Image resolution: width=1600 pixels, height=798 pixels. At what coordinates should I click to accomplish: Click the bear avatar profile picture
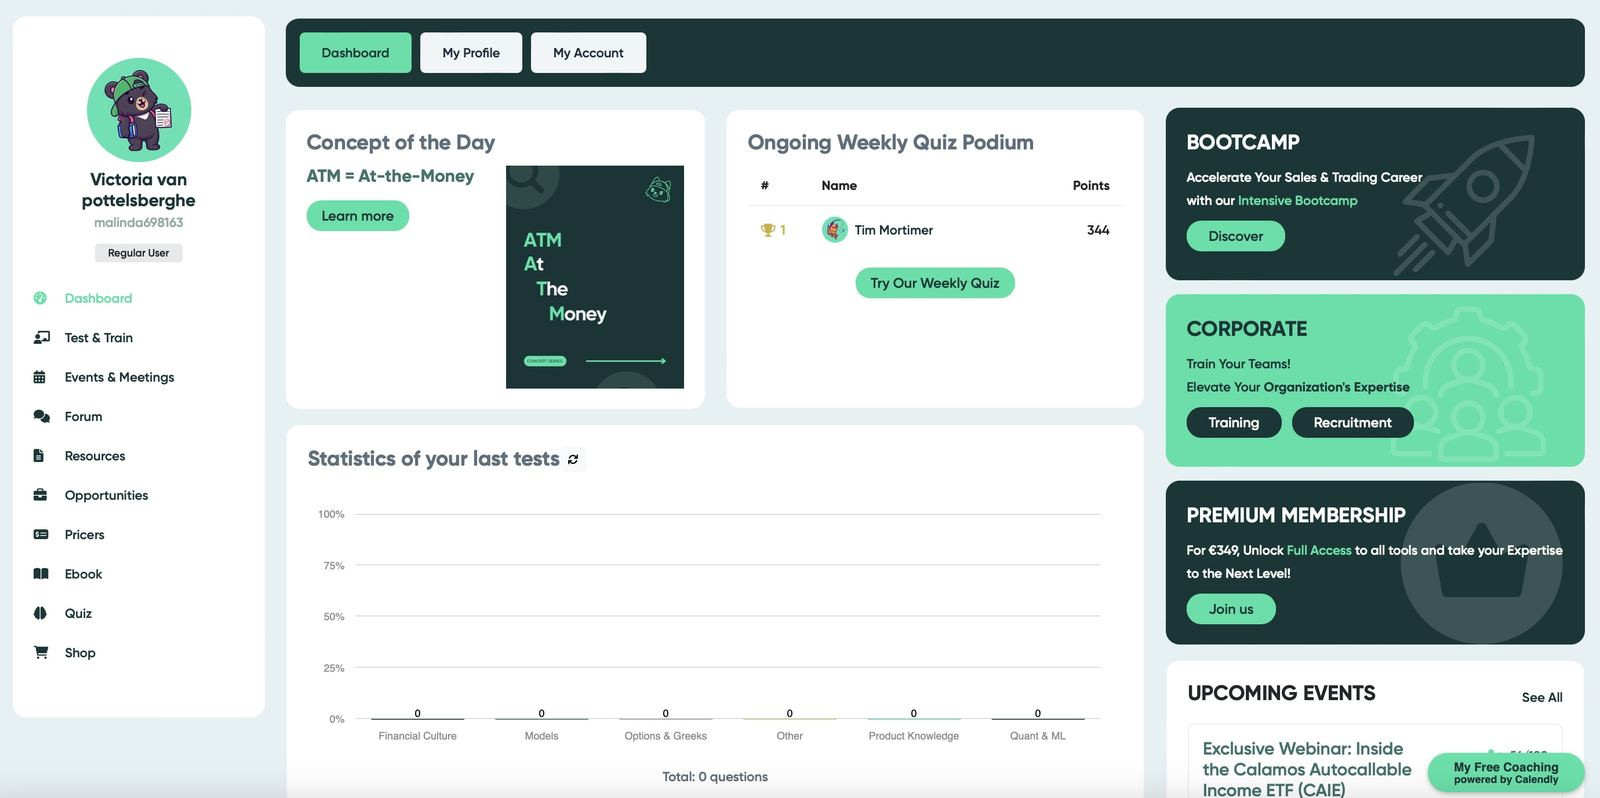pos(139,110)
